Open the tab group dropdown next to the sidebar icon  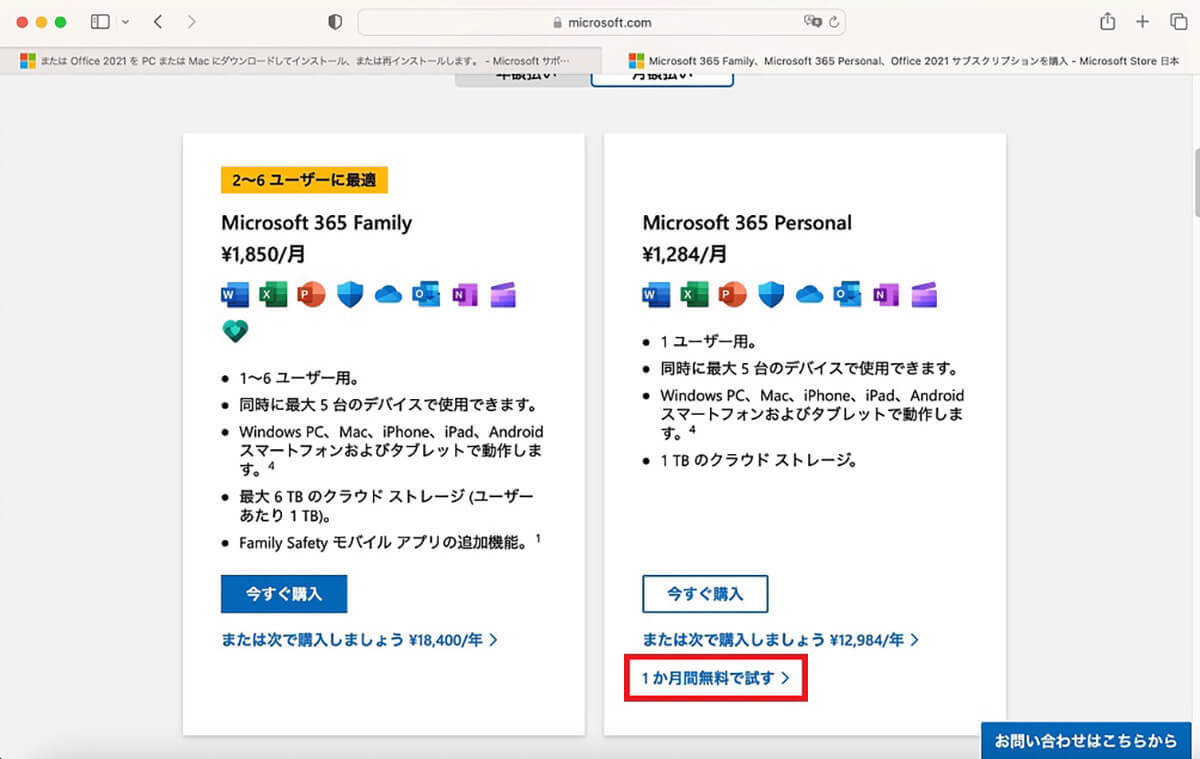124,21
